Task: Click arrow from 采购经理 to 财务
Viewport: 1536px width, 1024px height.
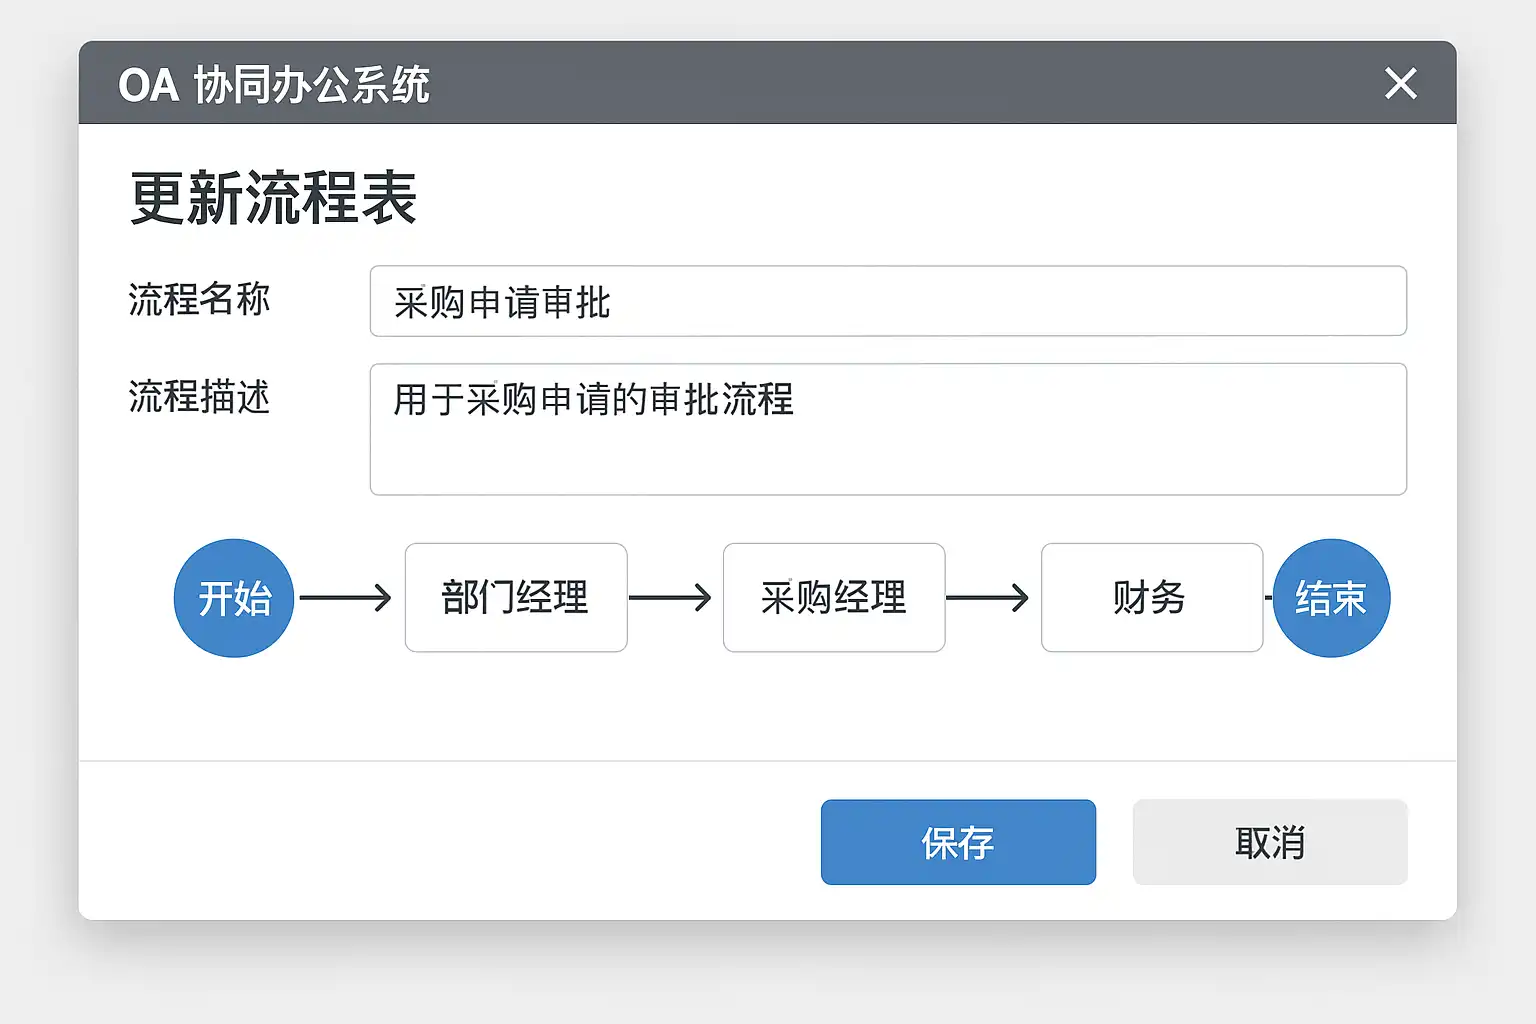Action: (987, 598)
